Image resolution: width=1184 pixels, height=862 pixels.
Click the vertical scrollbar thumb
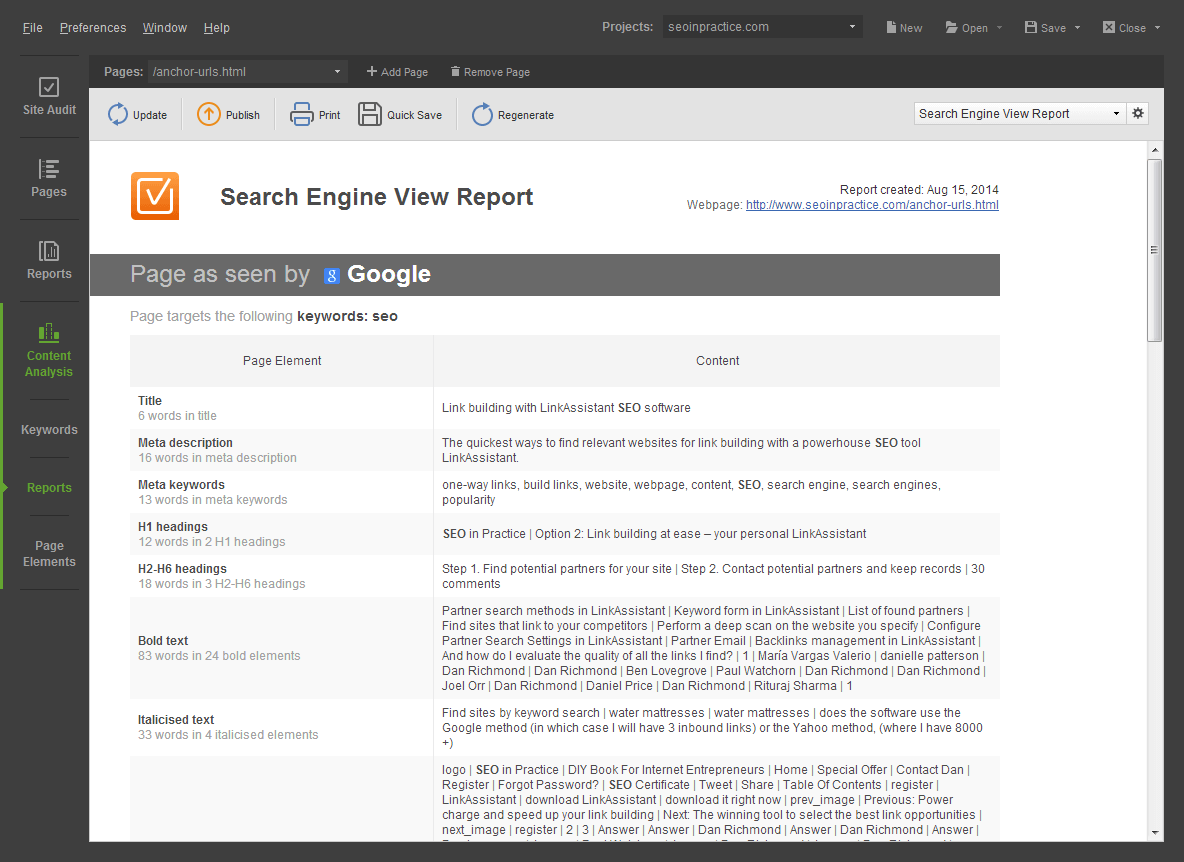(x=1155, y=250)
